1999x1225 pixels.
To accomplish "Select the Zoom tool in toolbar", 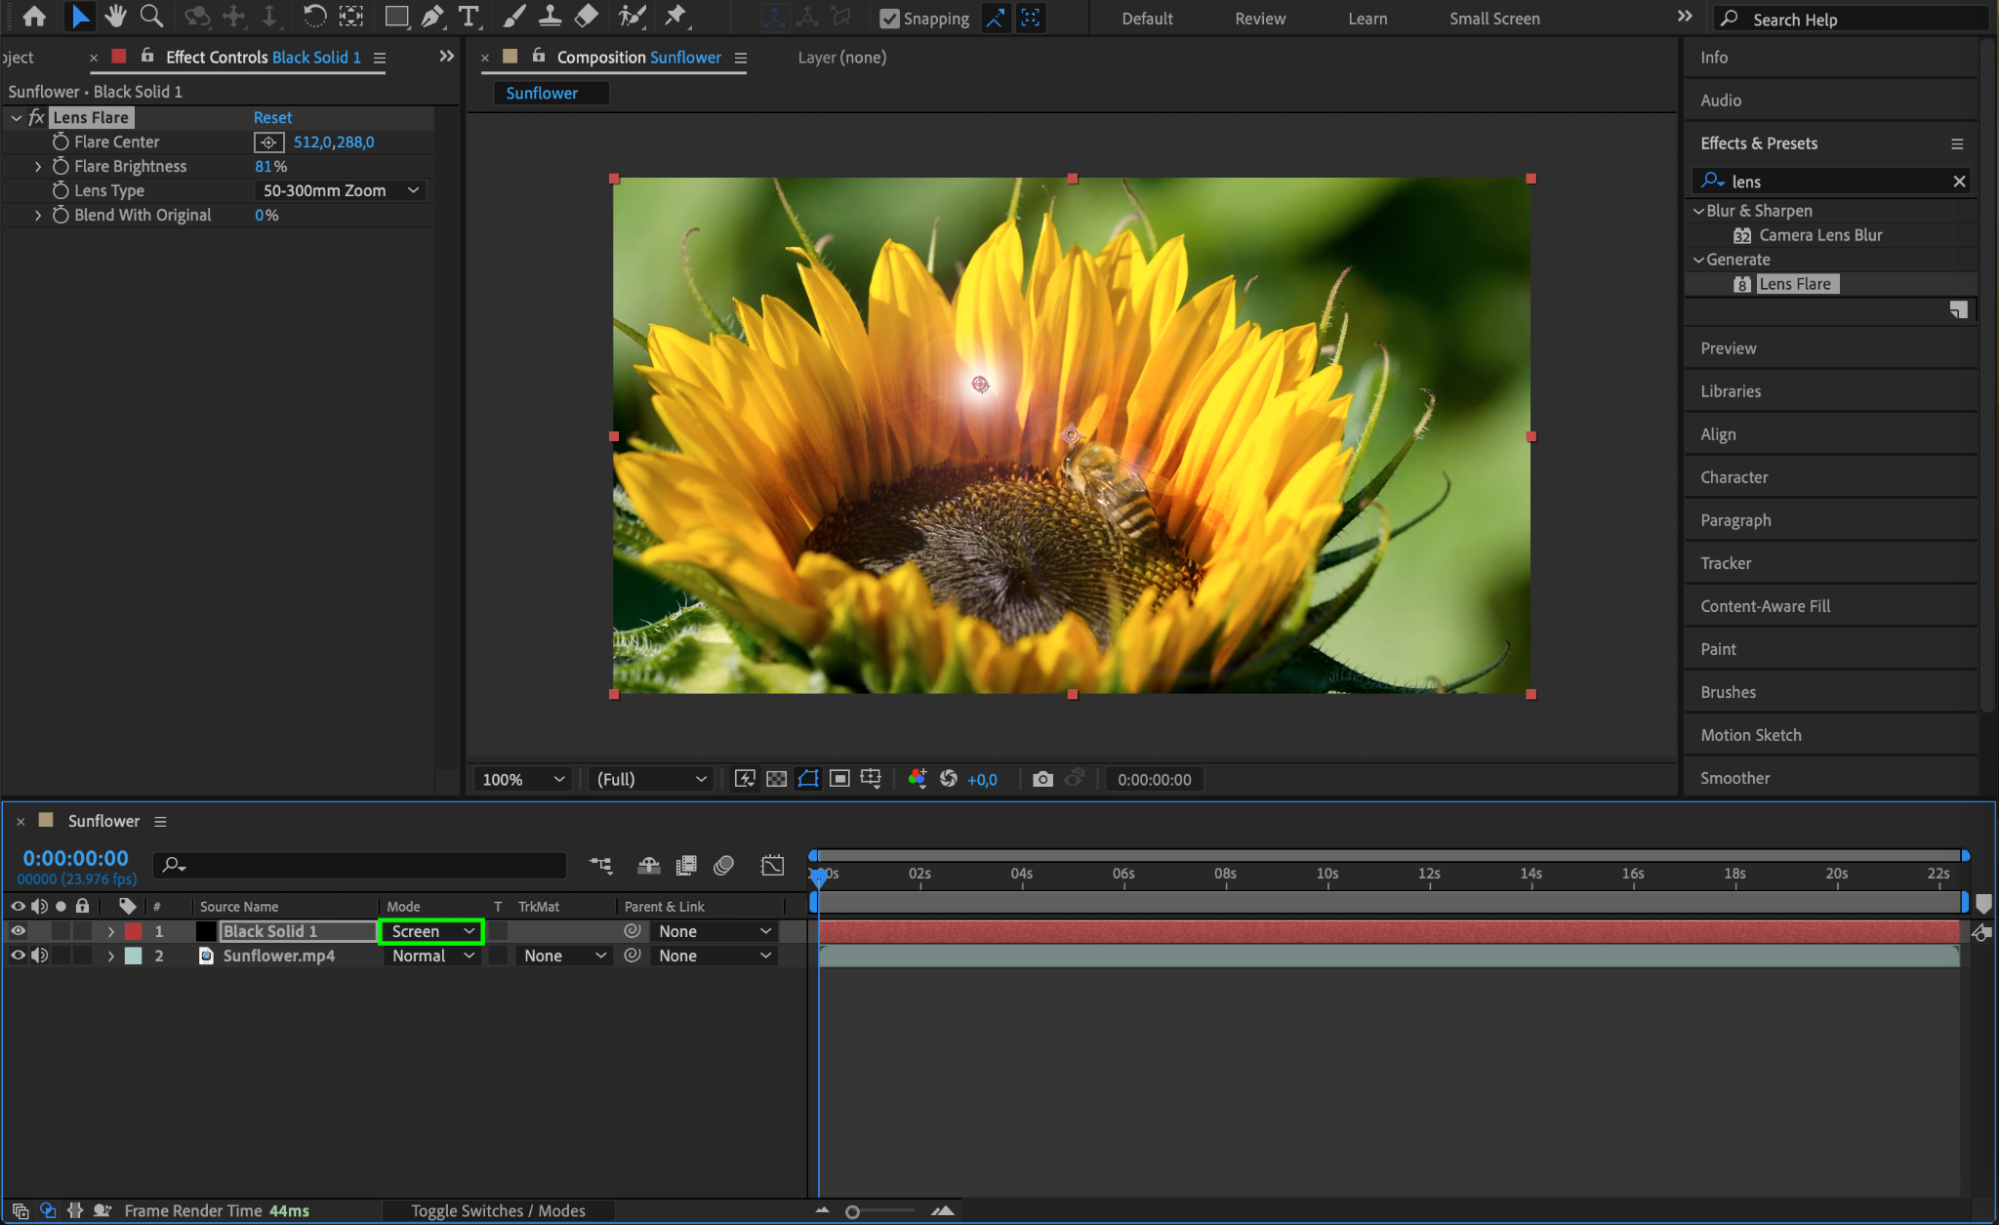I will tap(151, 16).
